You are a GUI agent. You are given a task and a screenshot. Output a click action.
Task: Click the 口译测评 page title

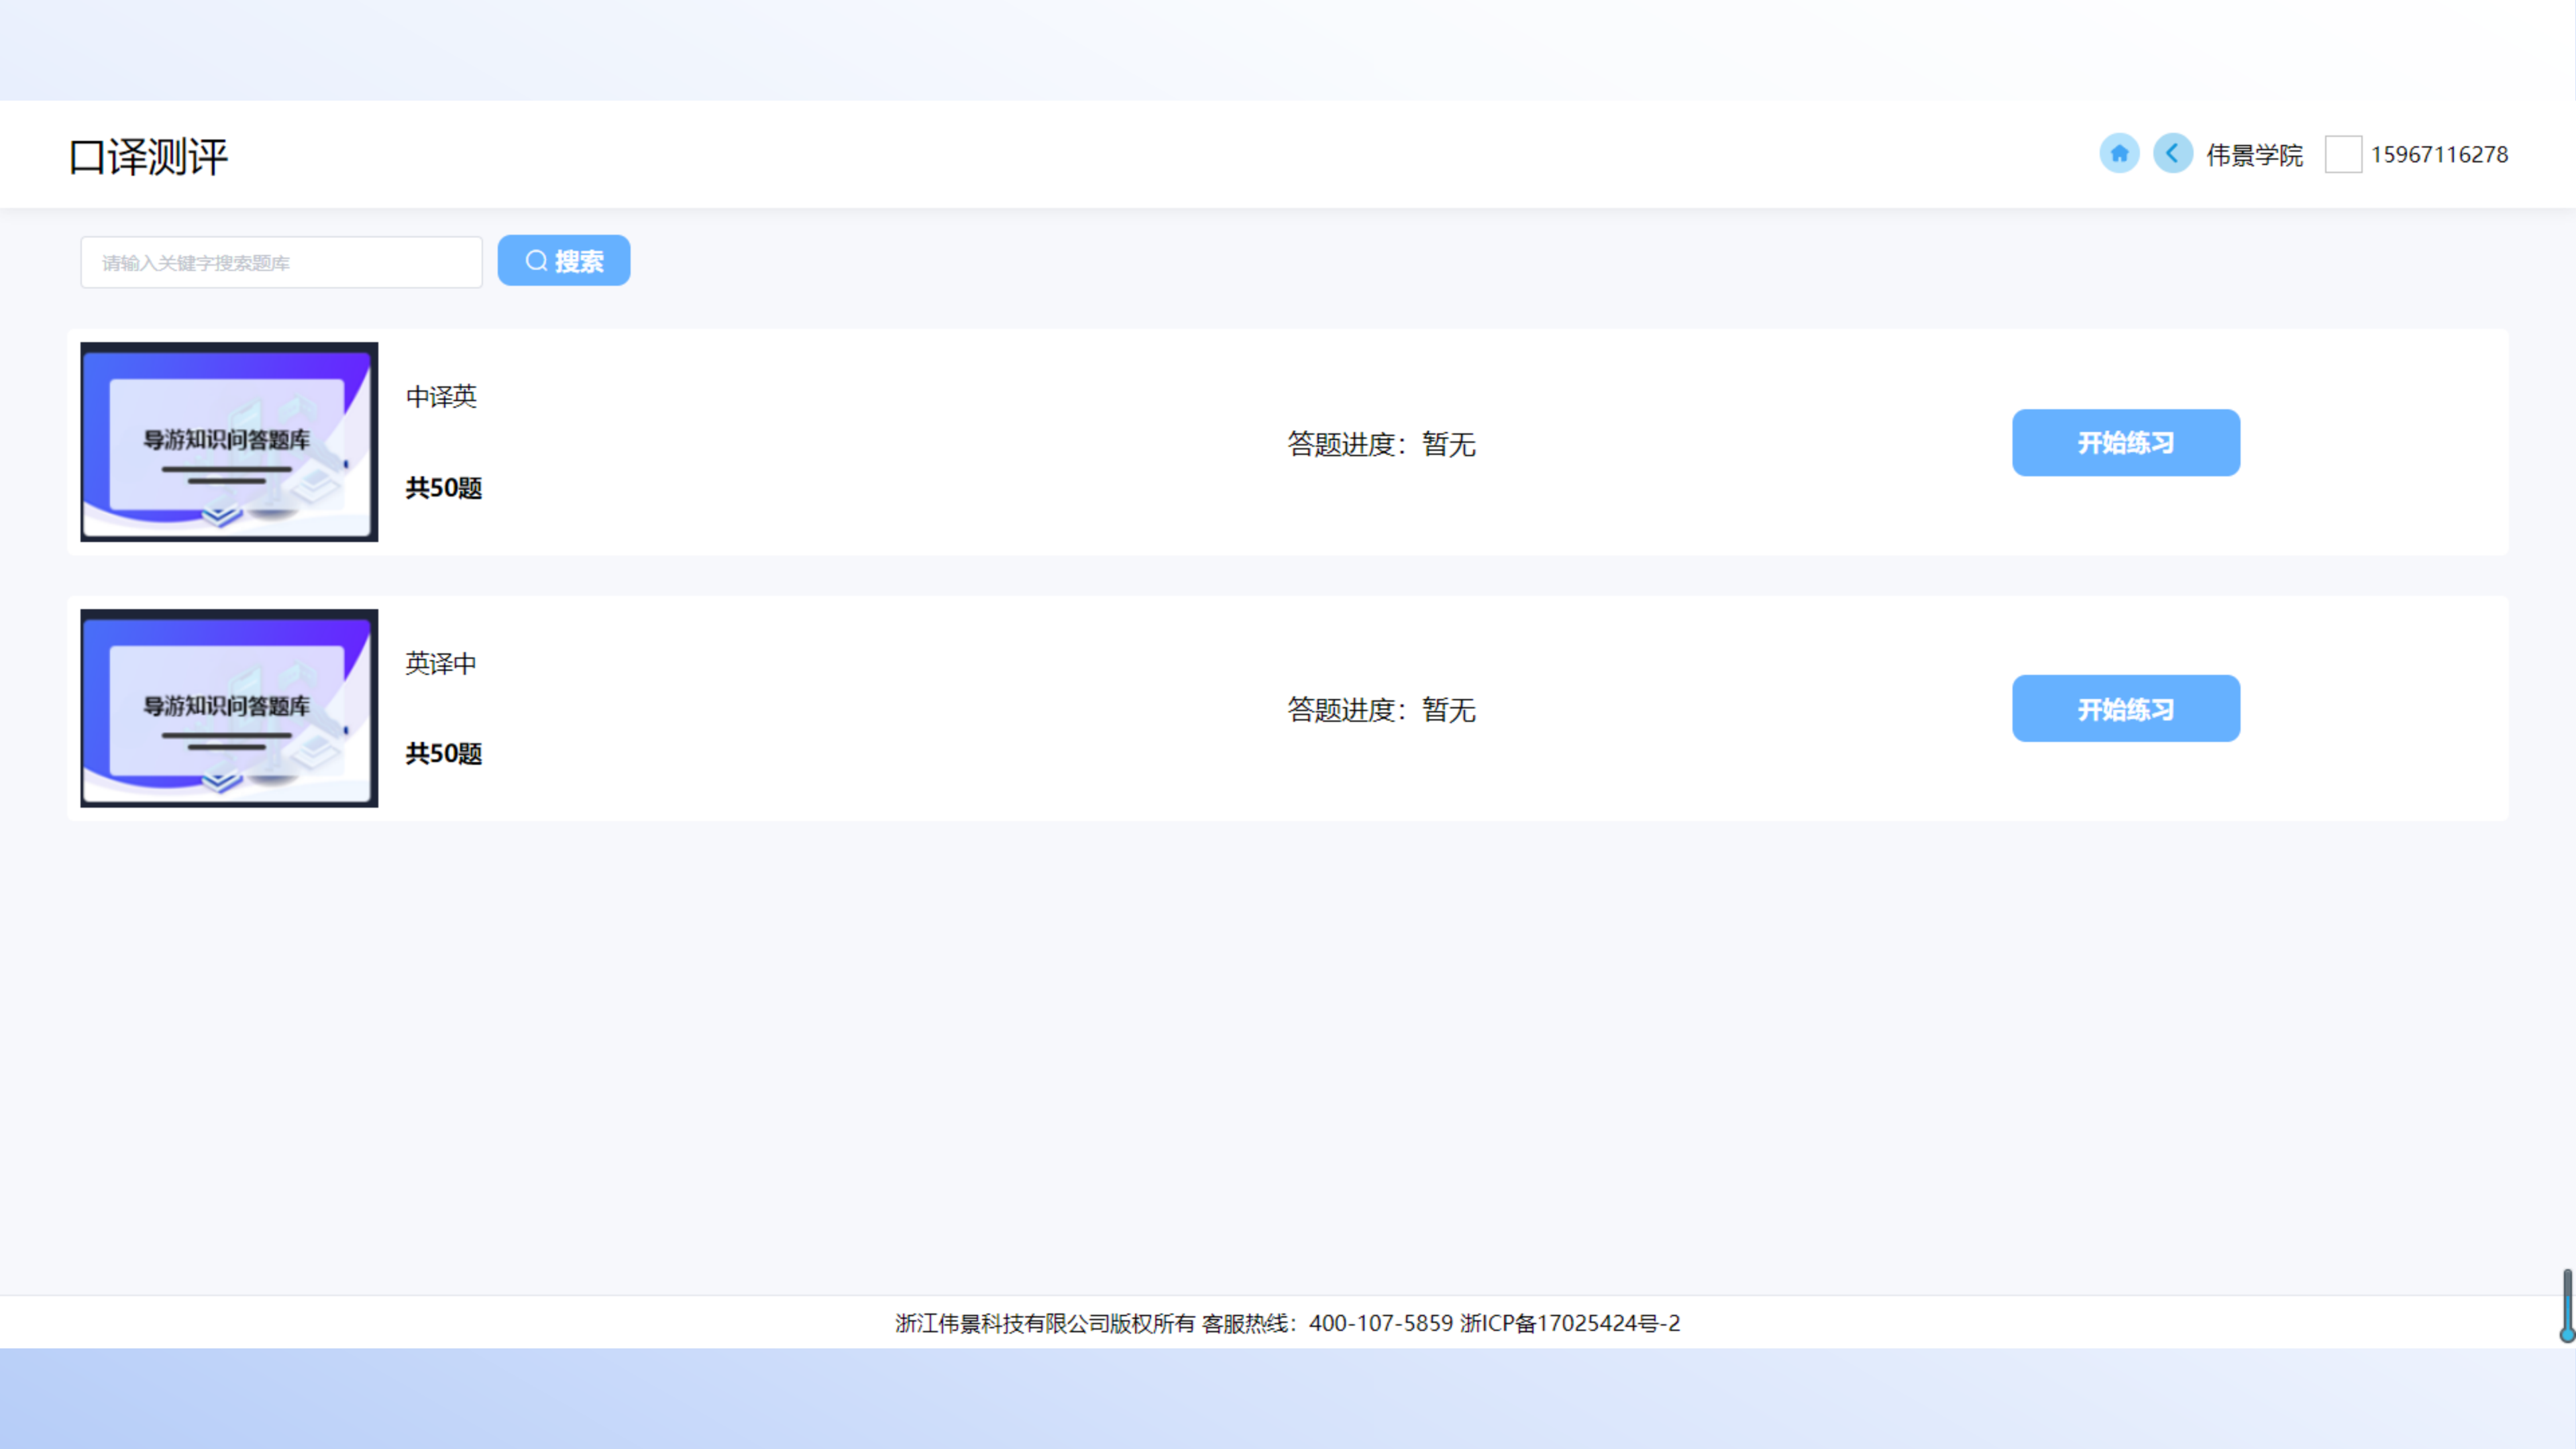(149, 157)
